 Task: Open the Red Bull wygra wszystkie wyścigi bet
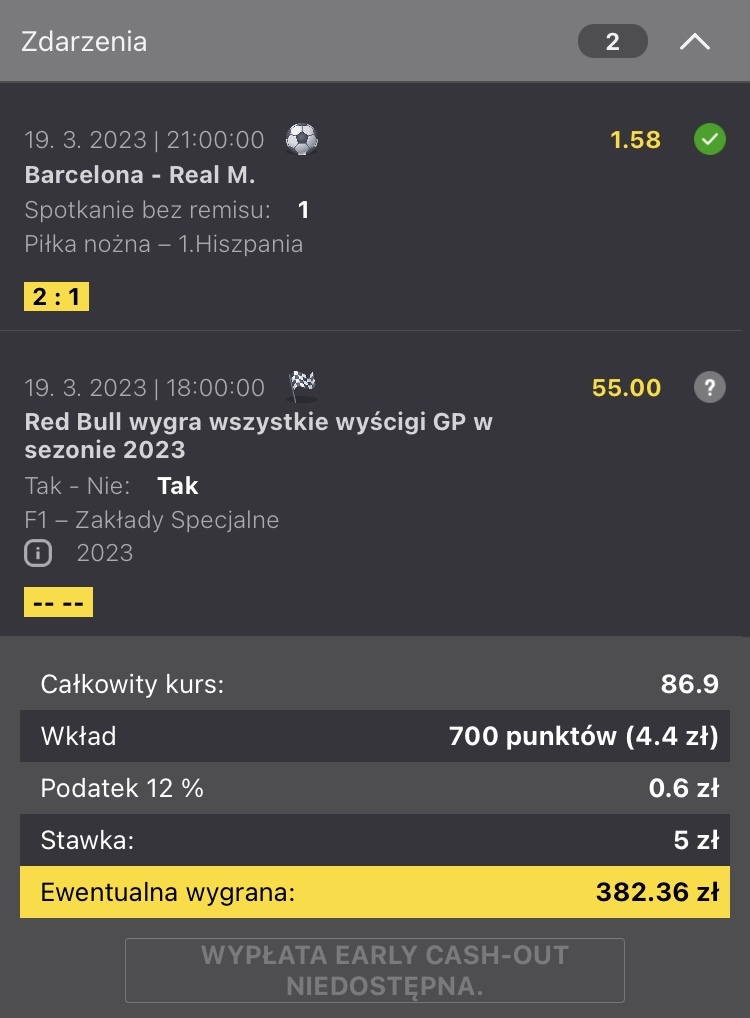click(x=258, y=435)
